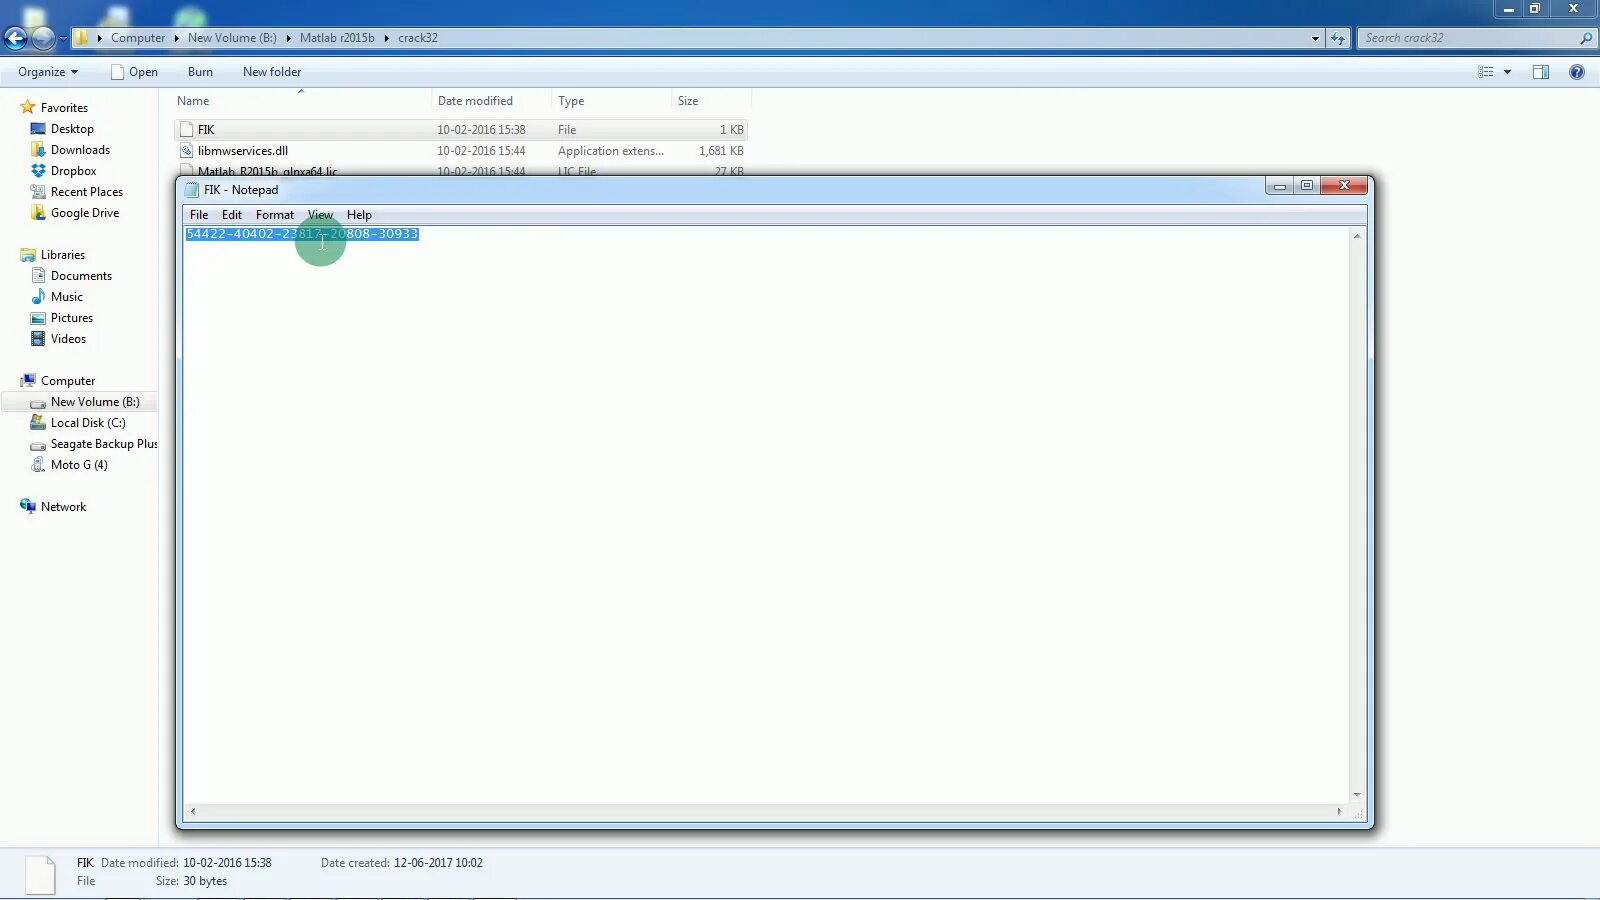
Task: Select the FIK file icon in the list
Action: click(x=186, y=130)
